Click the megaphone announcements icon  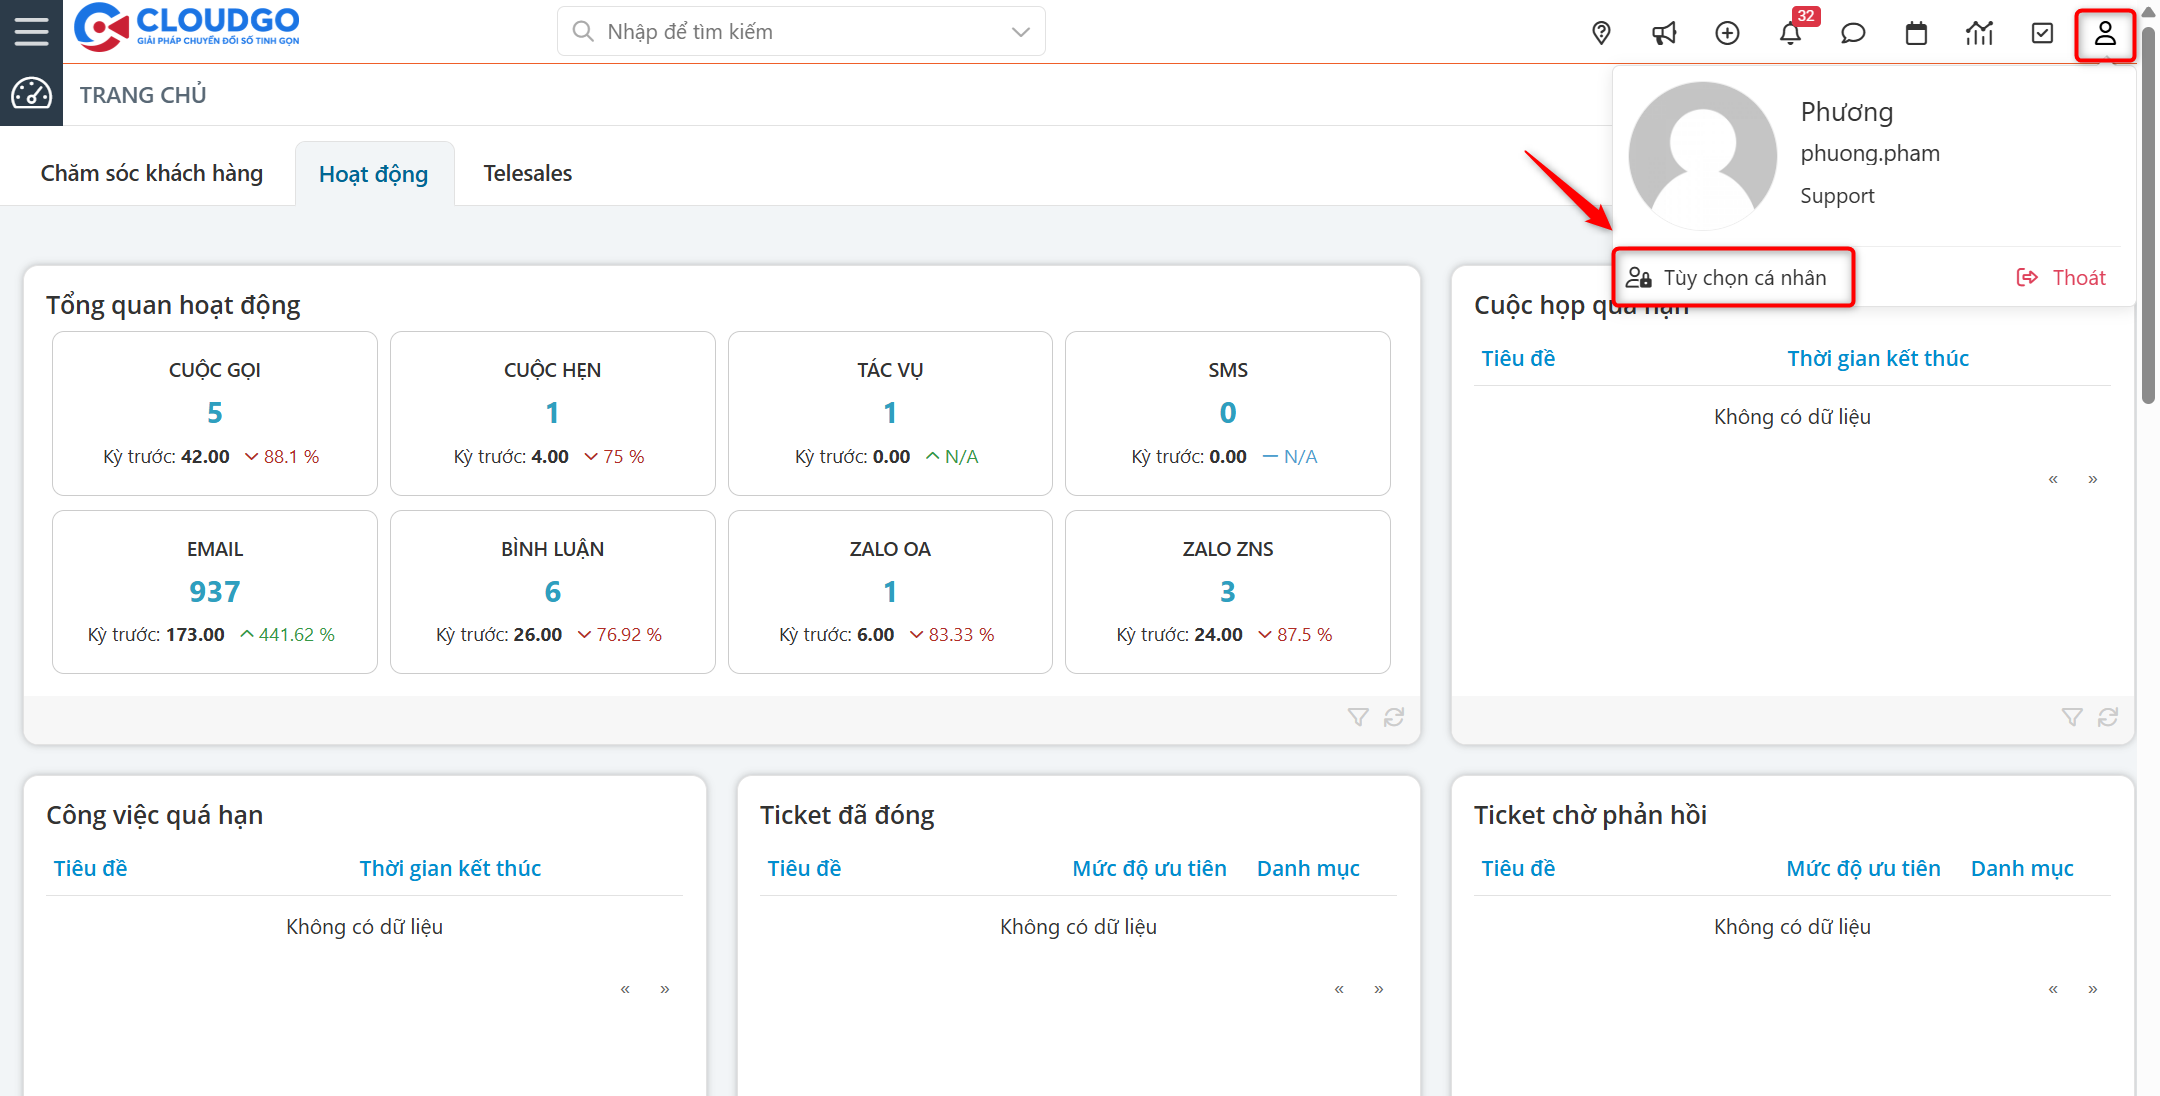[x=1664, y=33]
